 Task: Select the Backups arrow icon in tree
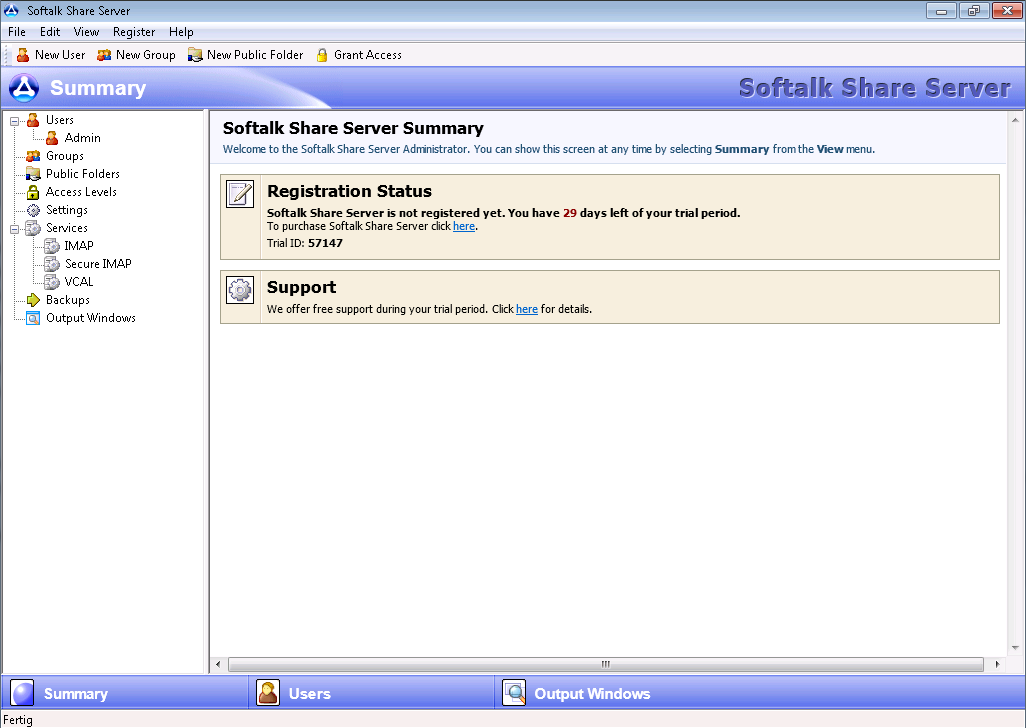[x=33, y=300]
